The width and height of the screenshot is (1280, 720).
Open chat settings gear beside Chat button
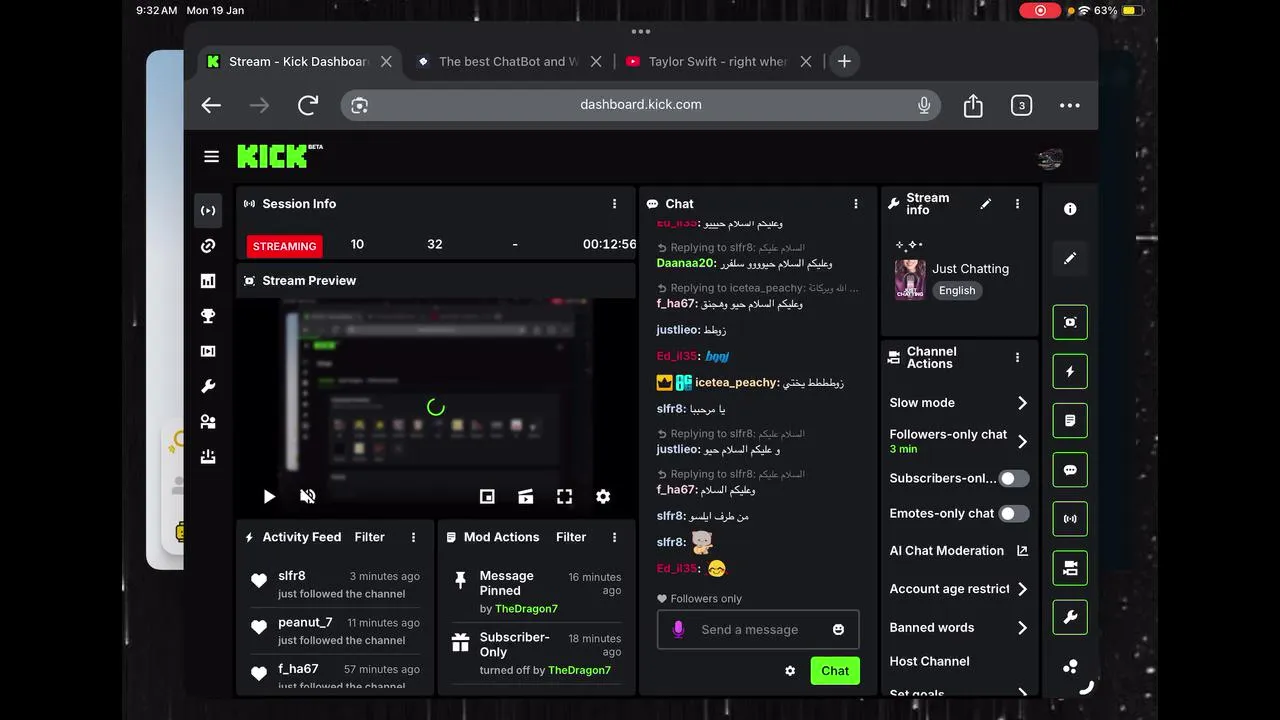pyautogui.click(x=790, y=671)
